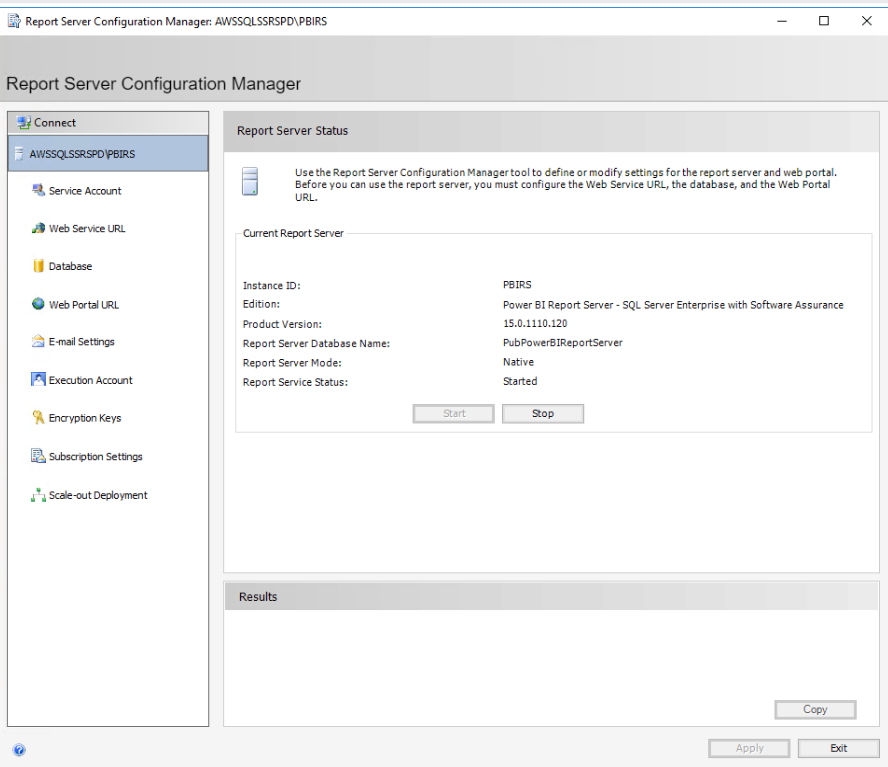888x767 pixels.
Task: Open the Service Account page
Action: click(x=85, y=191)
